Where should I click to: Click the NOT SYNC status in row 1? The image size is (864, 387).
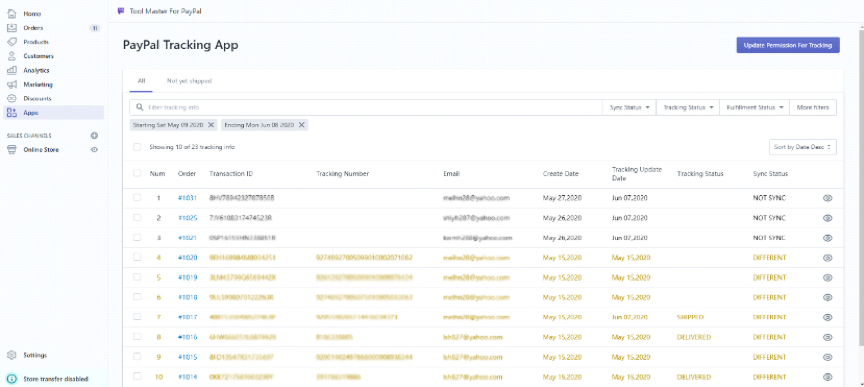[769, 198]
